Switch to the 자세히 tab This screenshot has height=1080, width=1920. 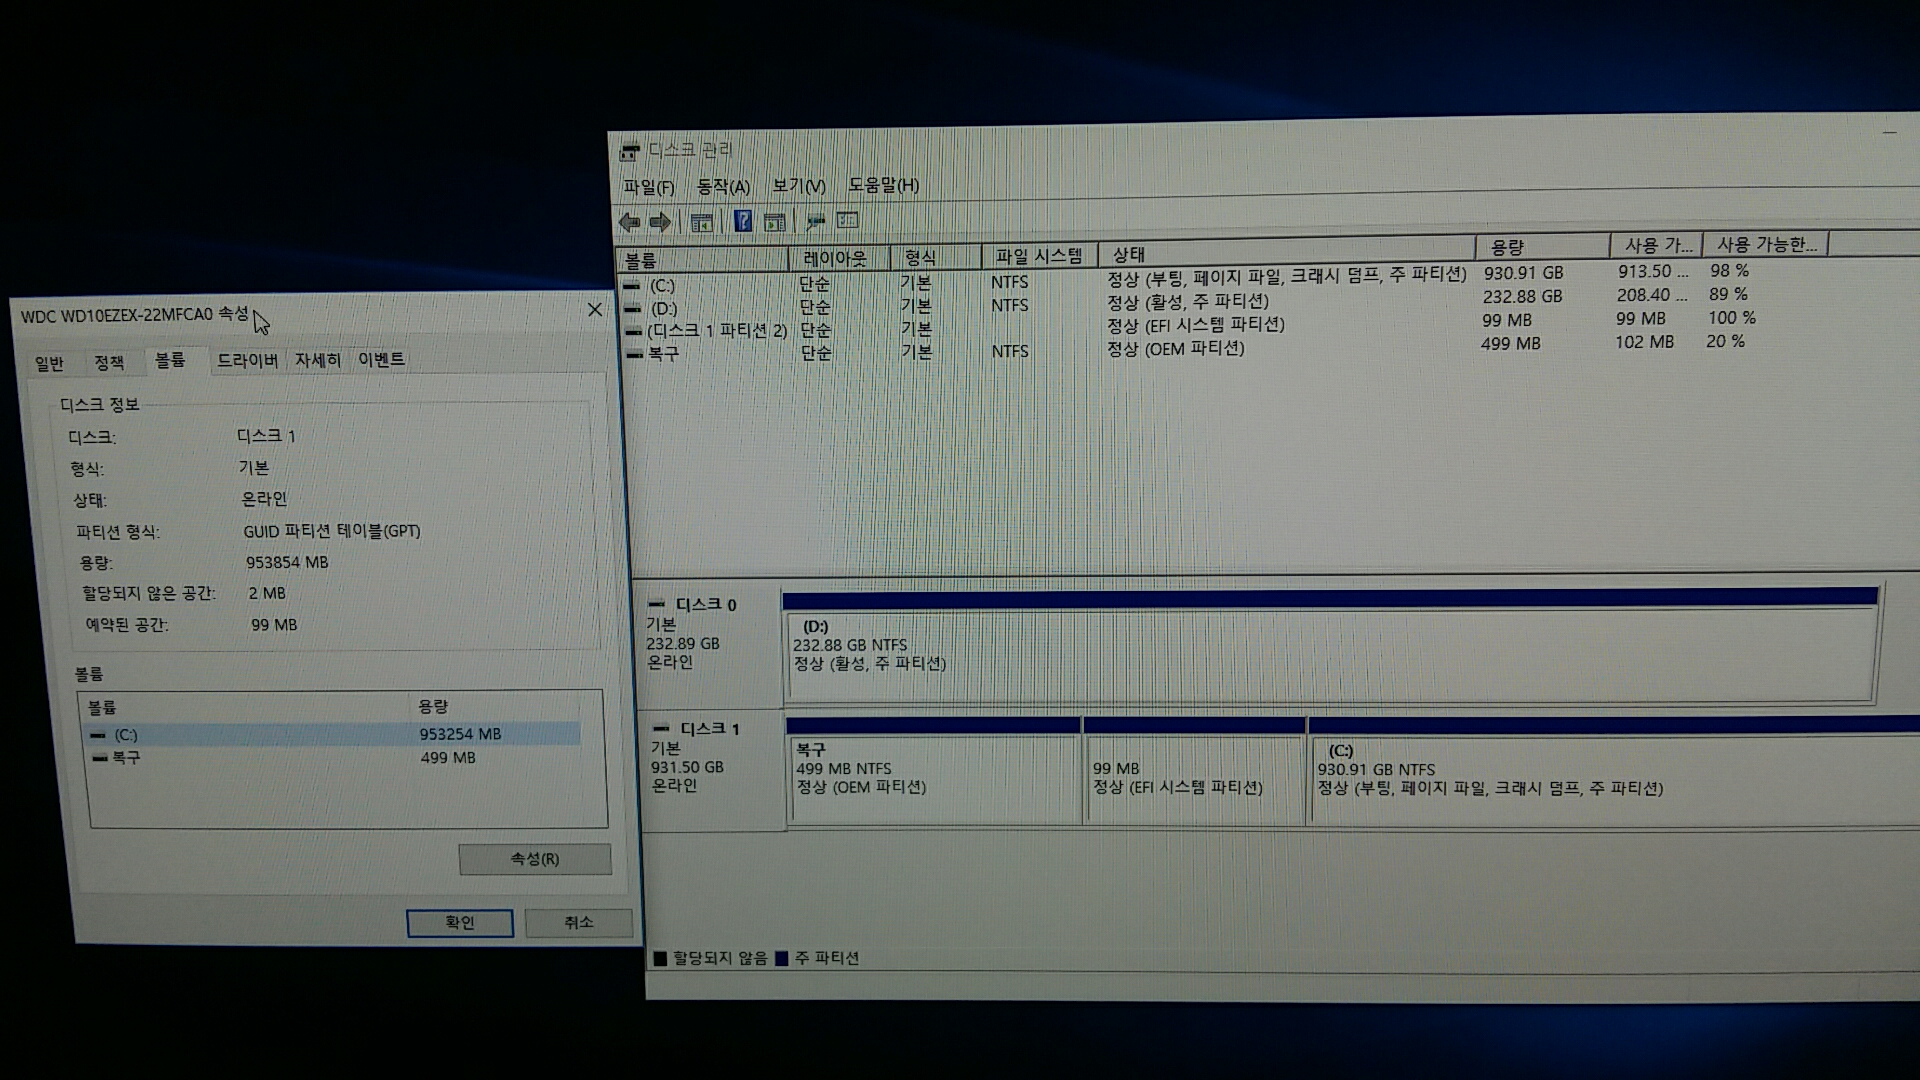point(318,359)
